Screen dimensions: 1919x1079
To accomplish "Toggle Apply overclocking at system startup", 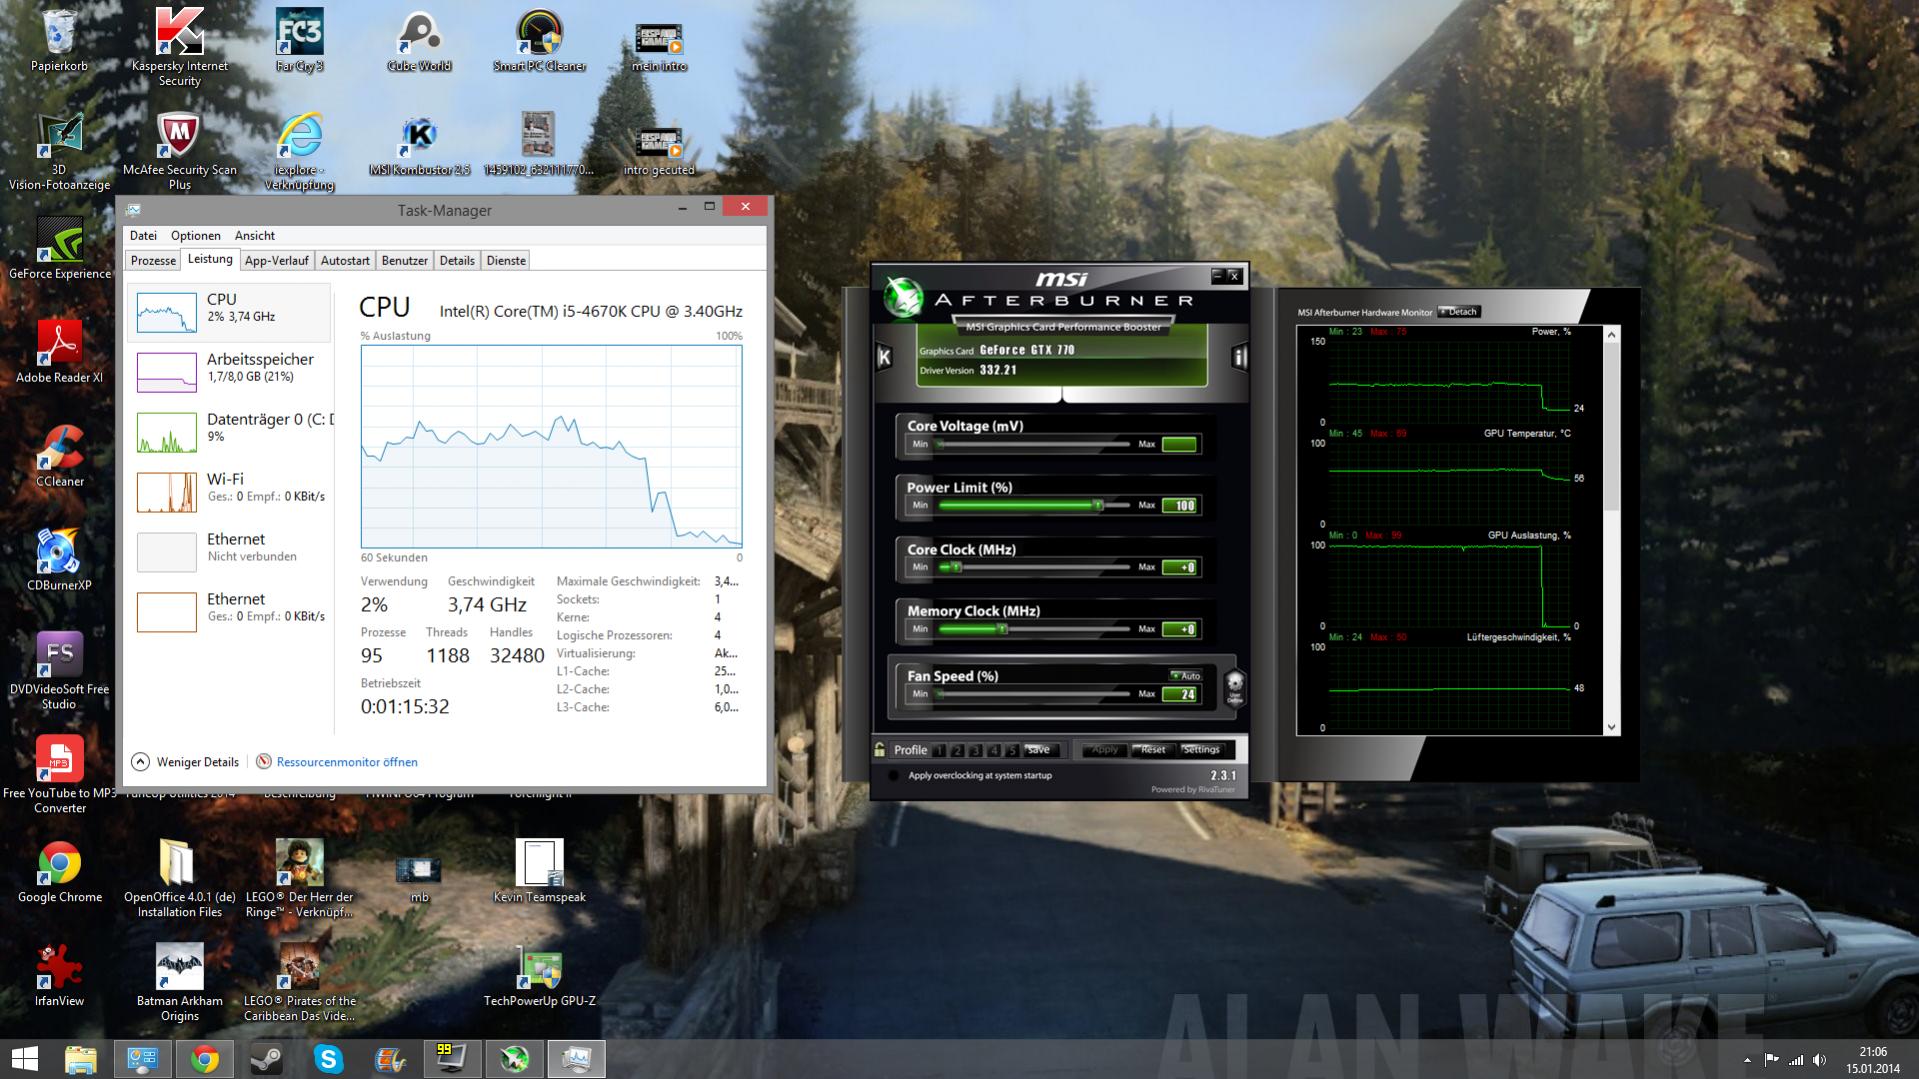I will (893, 775).
